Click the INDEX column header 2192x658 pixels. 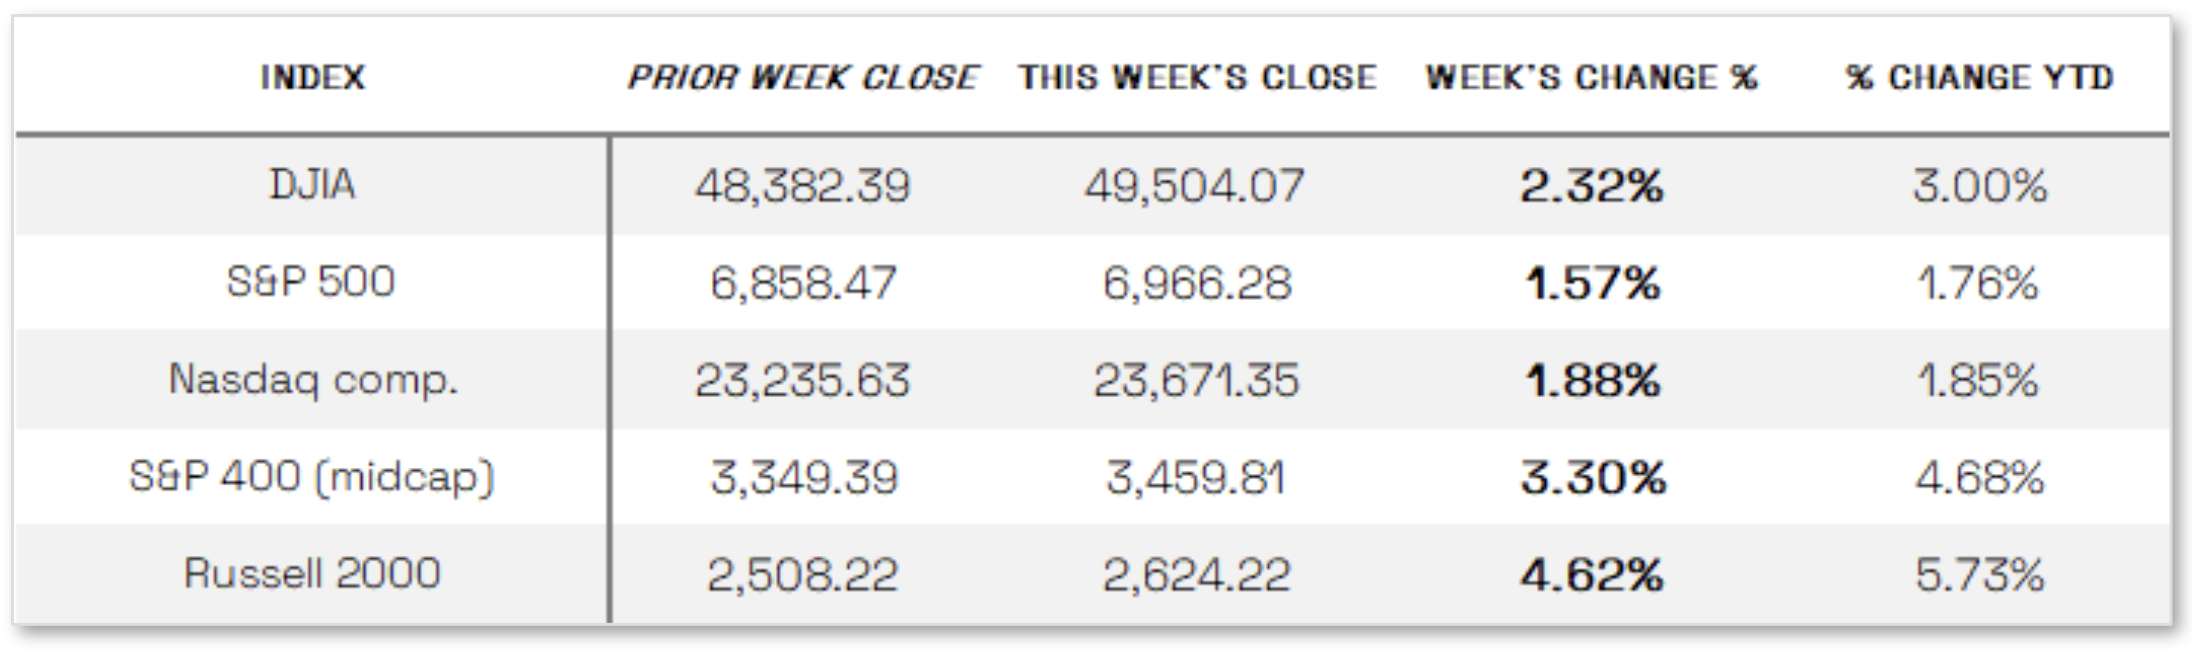[x=312, y=77]
